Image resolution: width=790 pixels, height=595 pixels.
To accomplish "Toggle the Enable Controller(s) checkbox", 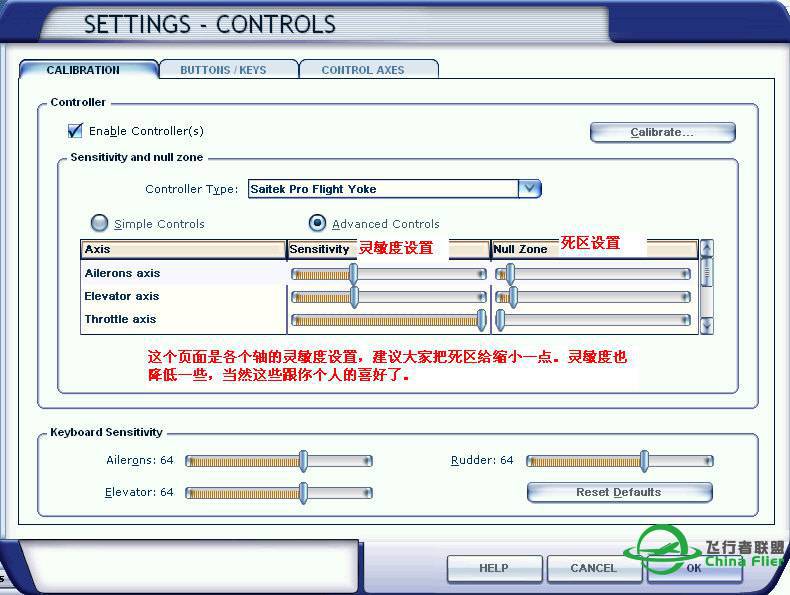I will coord(75,130).
